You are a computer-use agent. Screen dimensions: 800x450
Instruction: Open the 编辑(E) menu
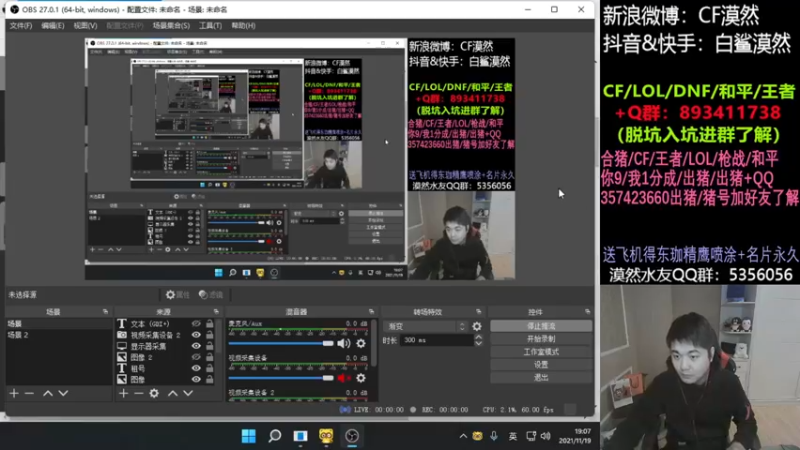pos(53,26)
